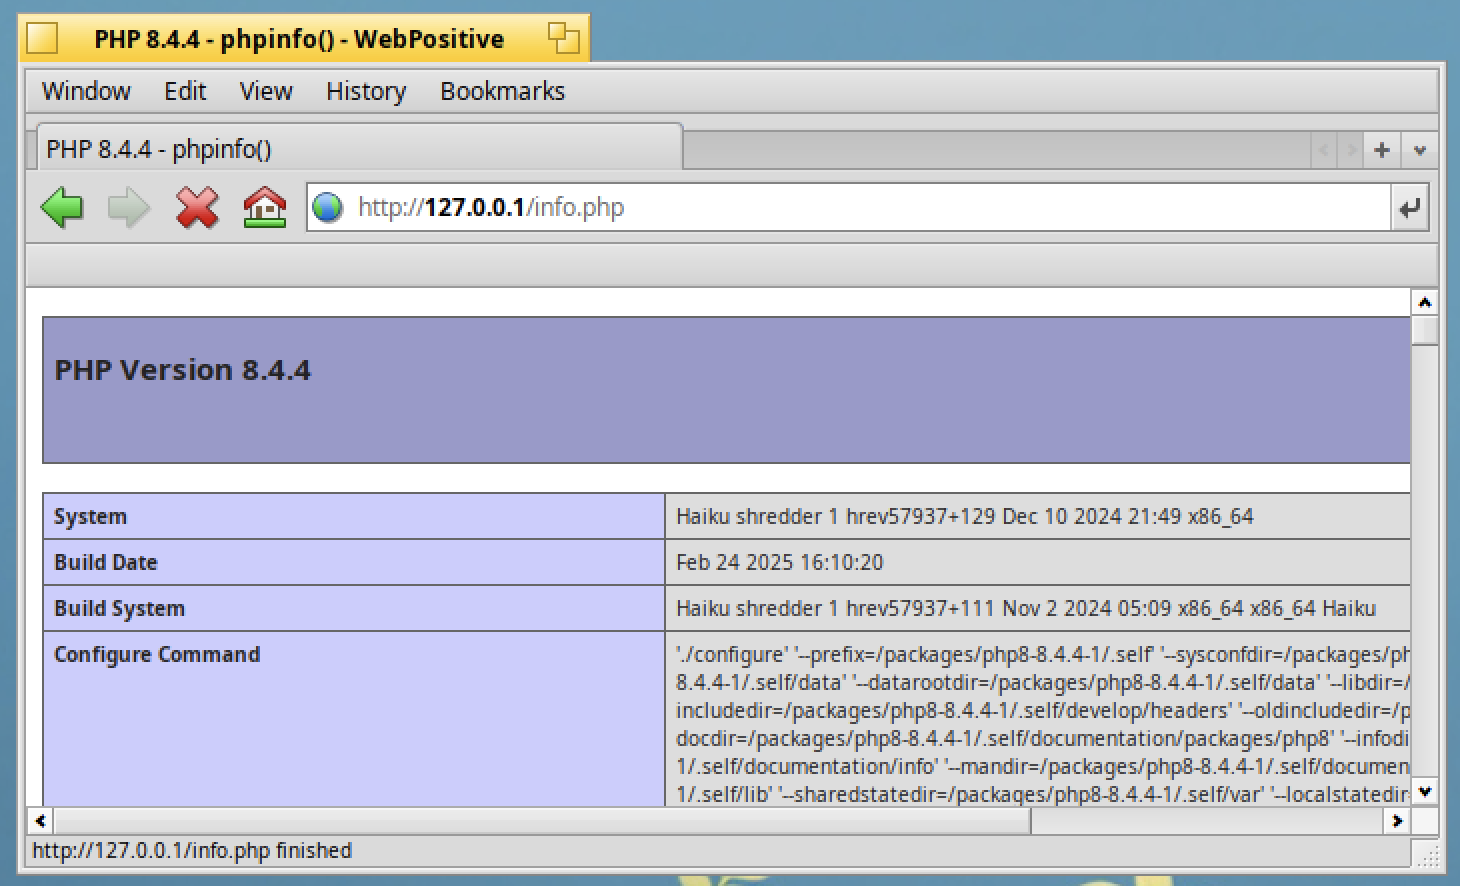This screenshot has width=1460, height=886.
Task: Click the vertical scrollbar thumb
Action: [x=1425, y=330]
